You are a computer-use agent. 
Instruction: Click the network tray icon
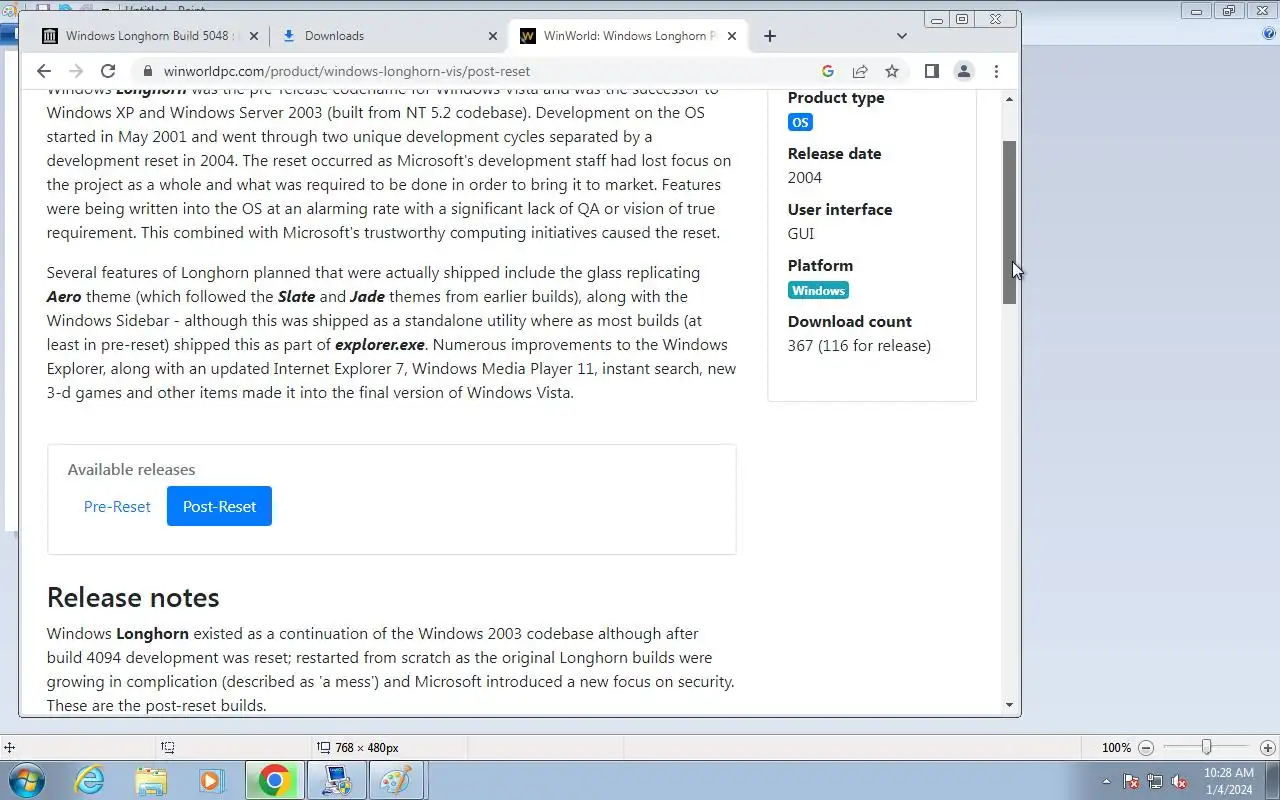pos(1155,781)
